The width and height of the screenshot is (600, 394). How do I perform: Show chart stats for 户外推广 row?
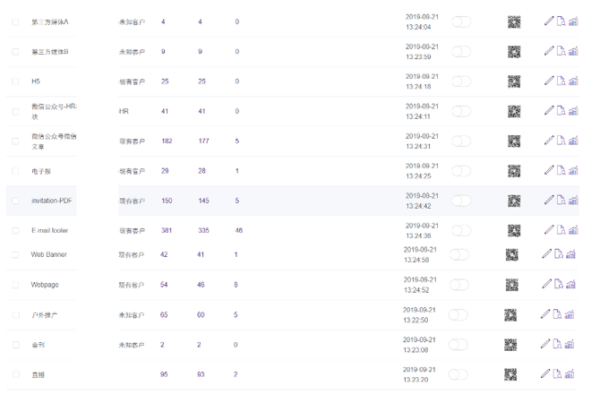pyautogui.click(x=569, y=314)
